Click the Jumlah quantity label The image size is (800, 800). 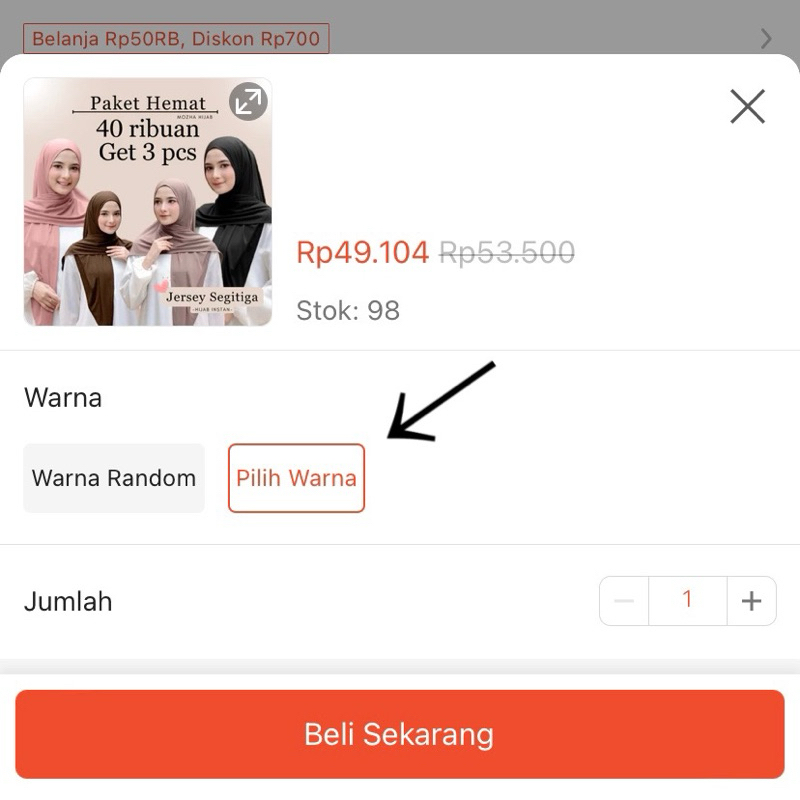point(68,602)
